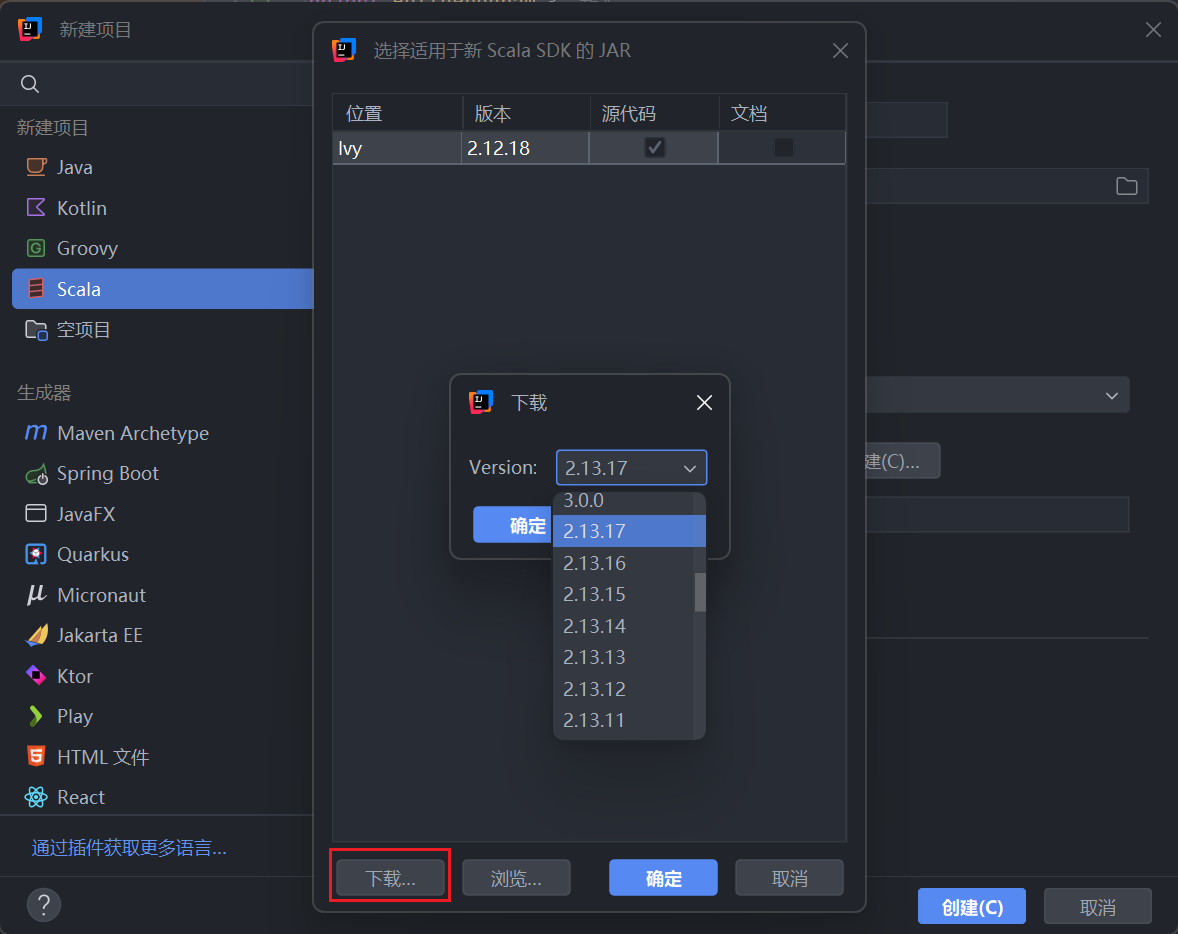Screen dimensions: 1178x934
Task: Choose the HTML 文件 generator entry
Action: (x=103, y=757)
